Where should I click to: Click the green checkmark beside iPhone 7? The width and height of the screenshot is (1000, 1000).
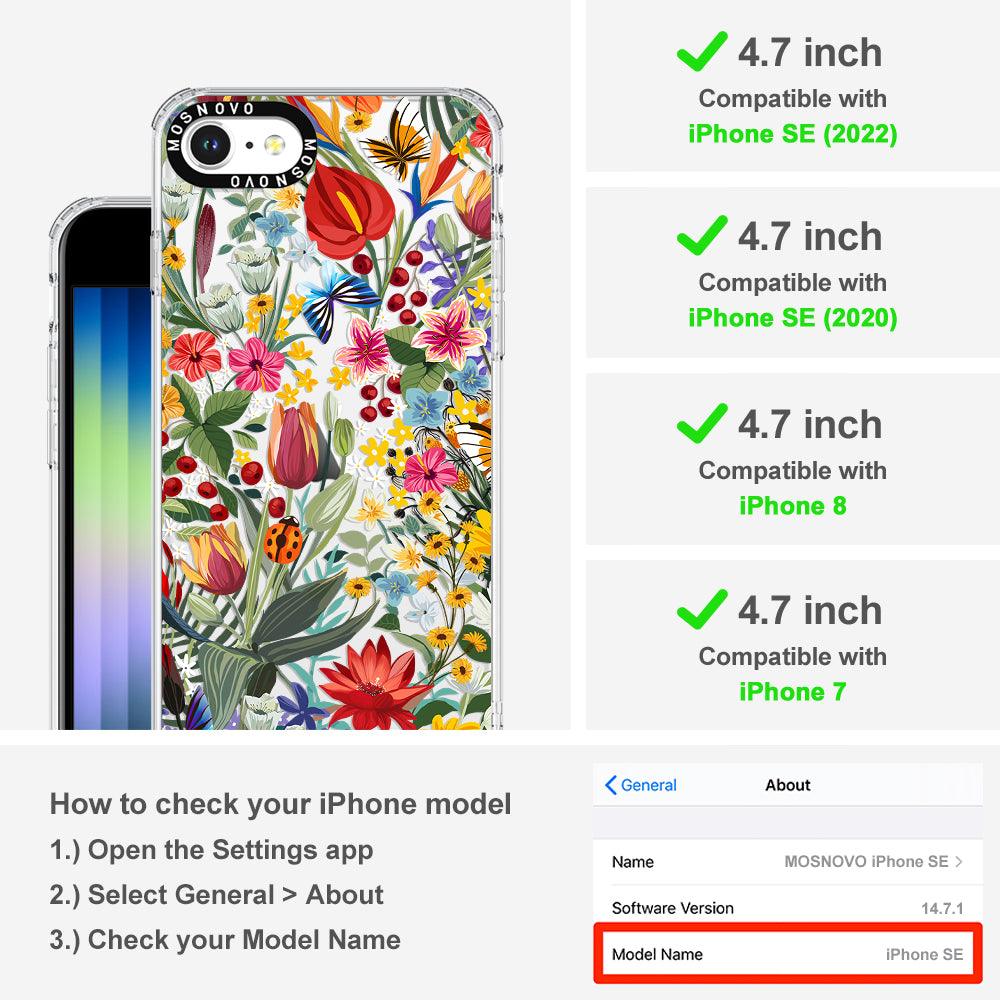tap(702, 609)
